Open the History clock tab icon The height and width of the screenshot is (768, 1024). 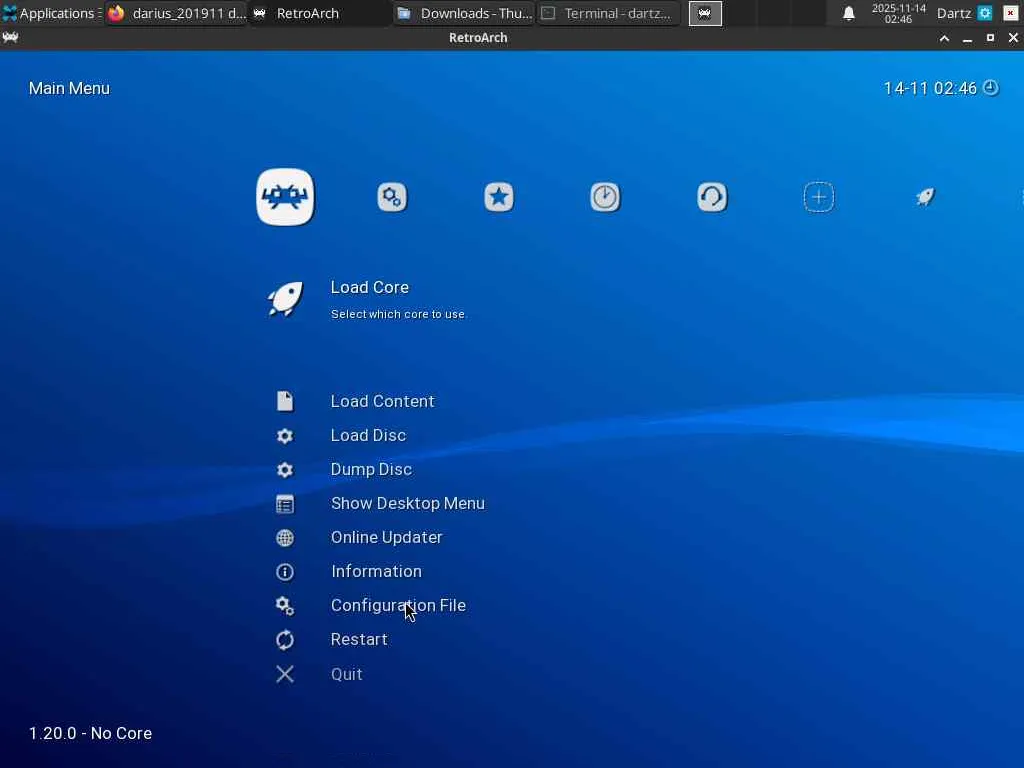(605, 197)
